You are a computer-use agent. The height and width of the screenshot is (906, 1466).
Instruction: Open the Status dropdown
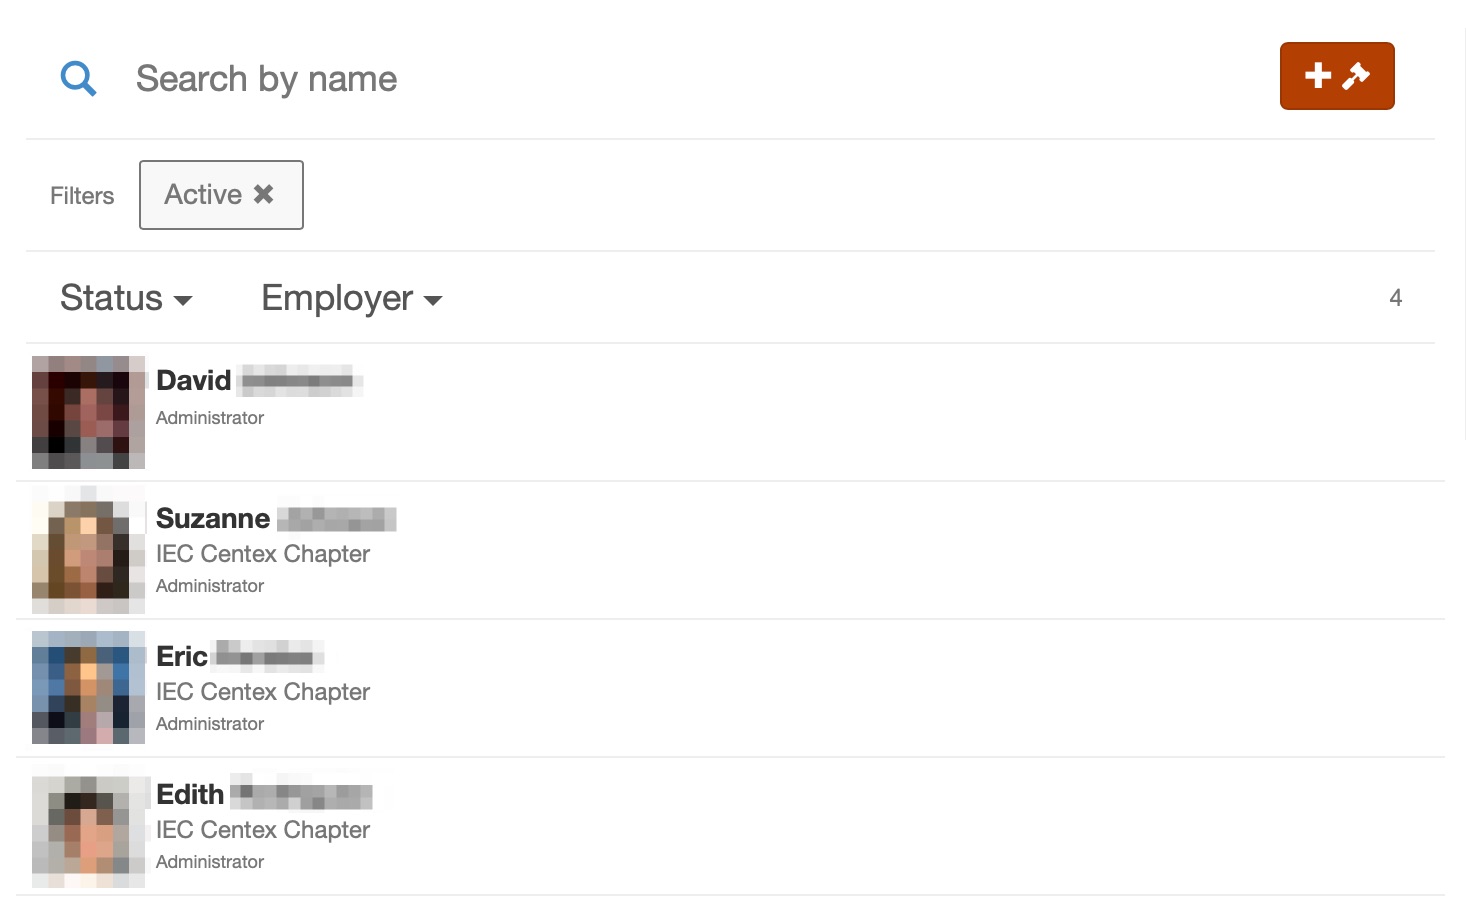126,298
